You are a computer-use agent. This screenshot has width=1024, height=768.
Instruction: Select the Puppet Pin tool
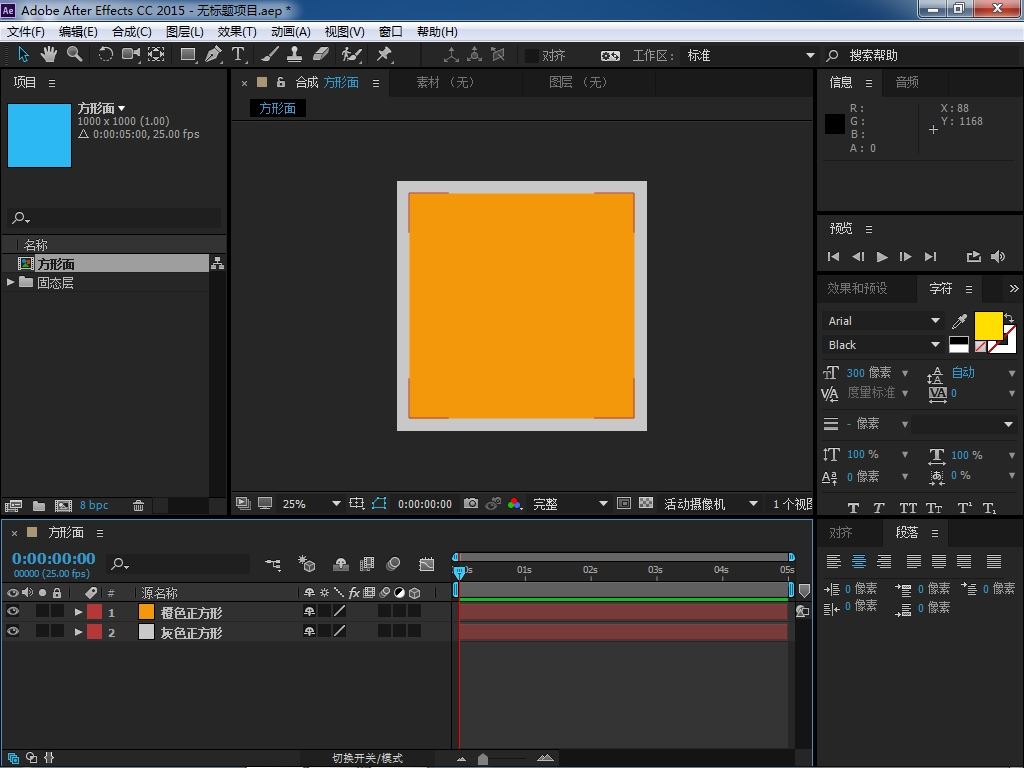(x=384, y=55)
